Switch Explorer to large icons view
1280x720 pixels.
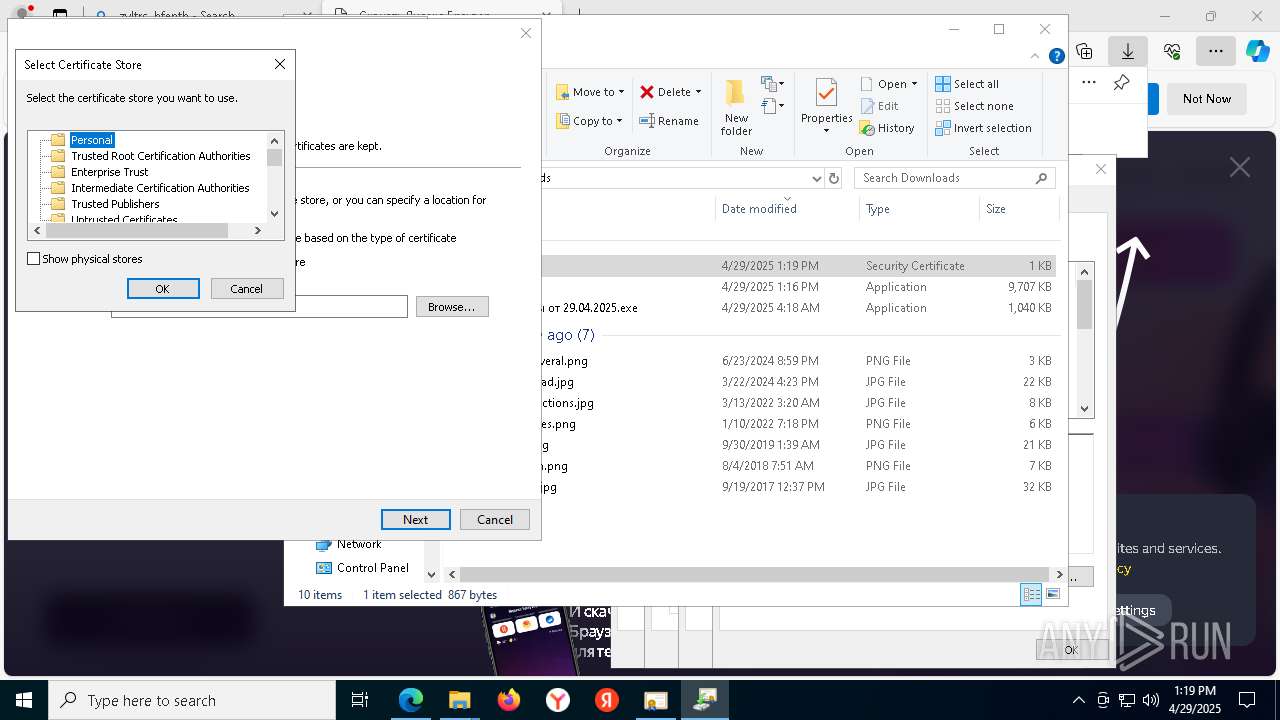1052,595
